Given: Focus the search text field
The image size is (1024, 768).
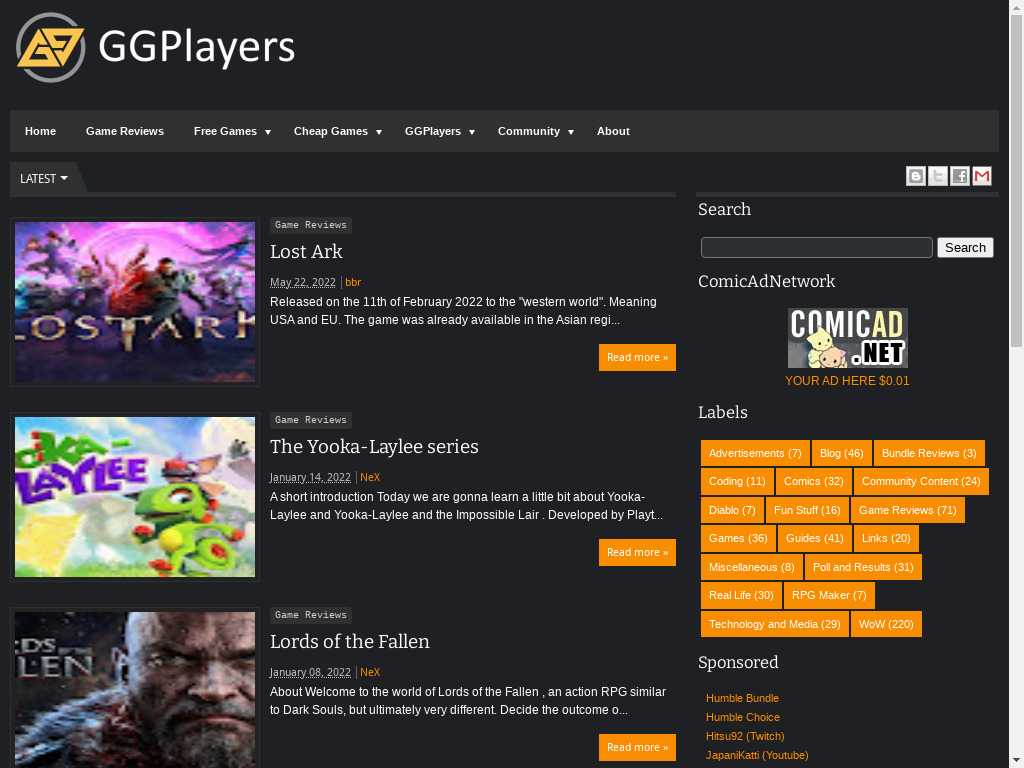Looking at the screenshot, I should click(816, 248).
